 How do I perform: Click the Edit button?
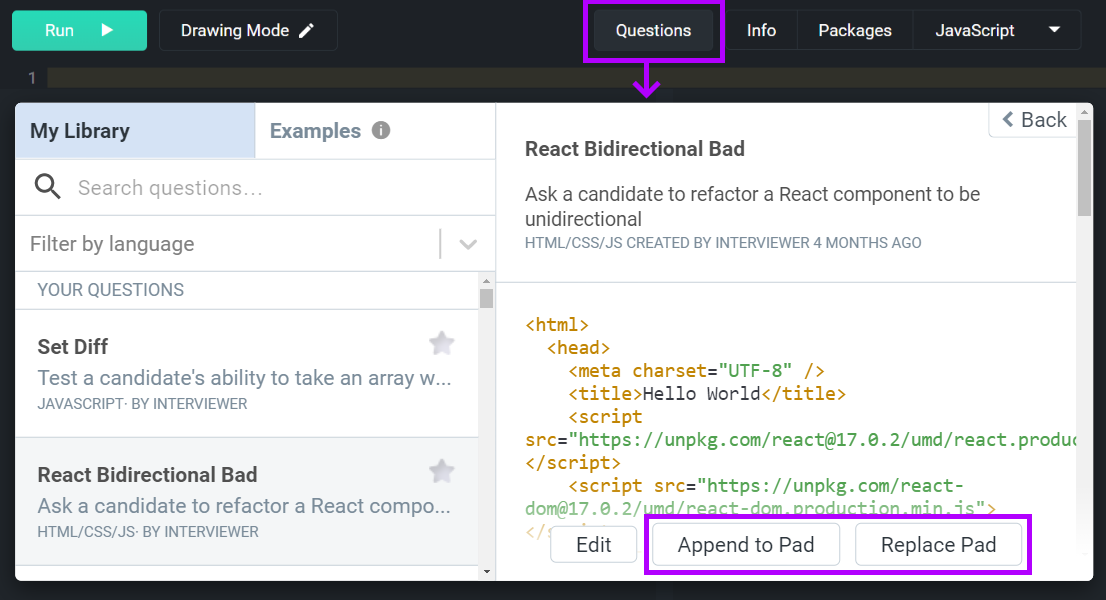593,544
